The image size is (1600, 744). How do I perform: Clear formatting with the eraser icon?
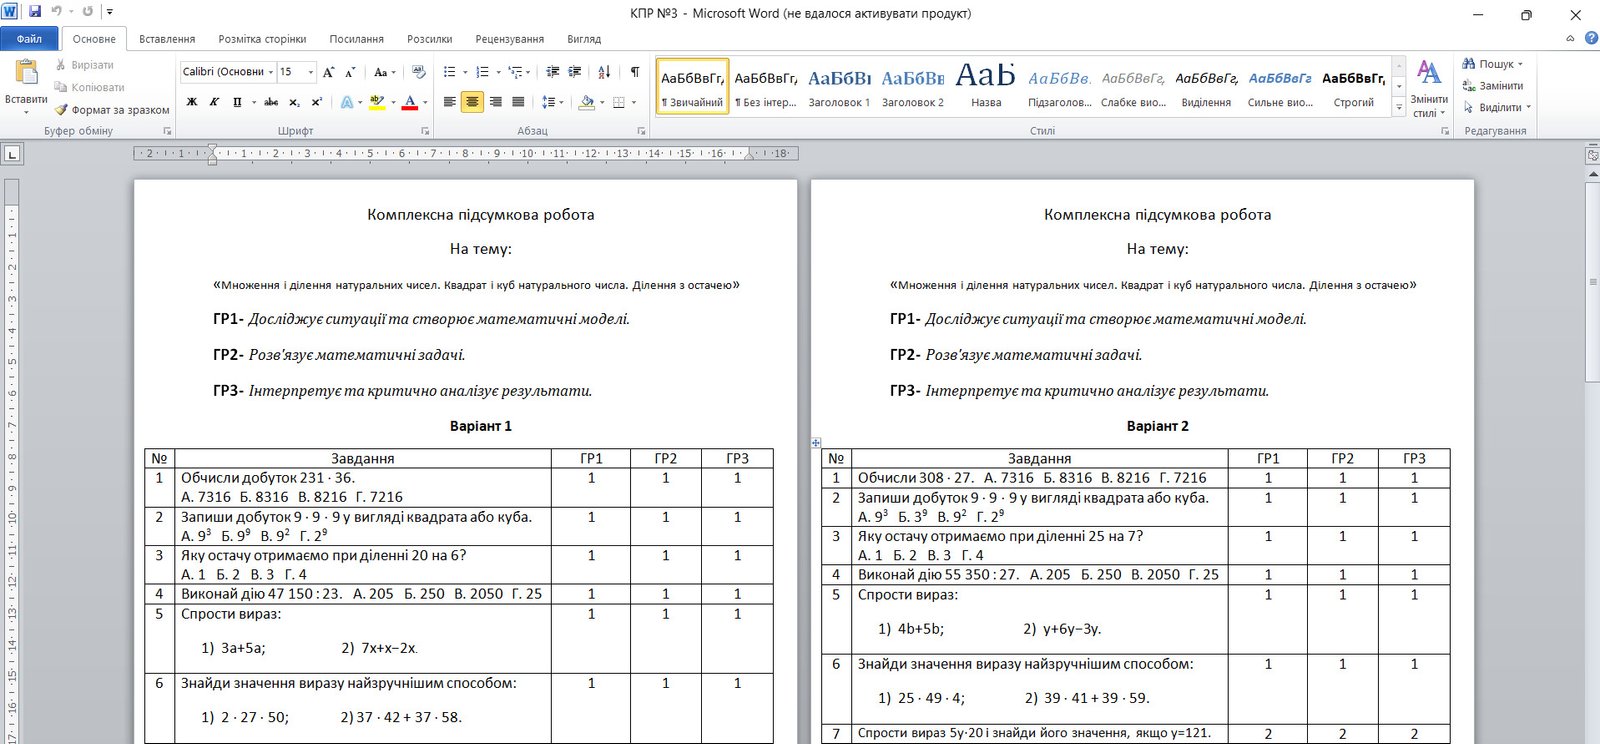pyautogui.click(x=419, y=72)
